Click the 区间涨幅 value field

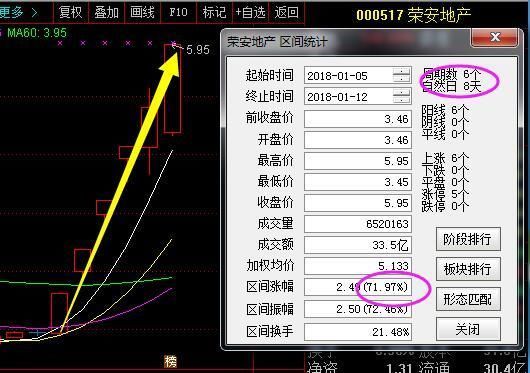click(x=358, y=287)
